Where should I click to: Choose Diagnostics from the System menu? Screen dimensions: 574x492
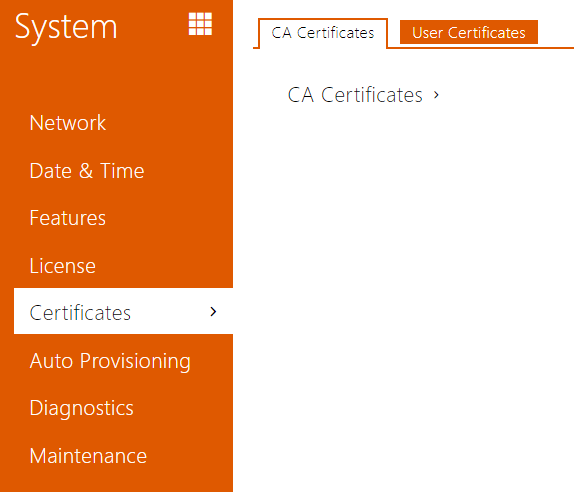point(81,408)
